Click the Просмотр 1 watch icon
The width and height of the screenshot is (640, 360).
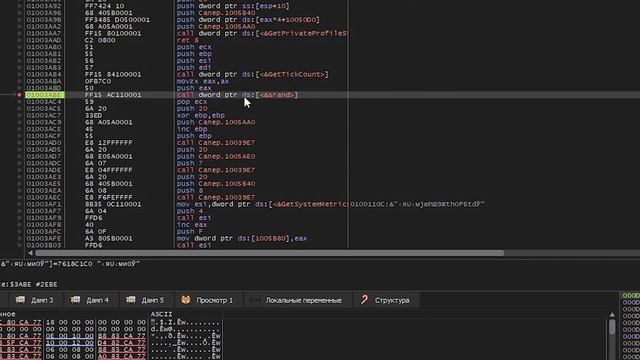coord(186,300)
